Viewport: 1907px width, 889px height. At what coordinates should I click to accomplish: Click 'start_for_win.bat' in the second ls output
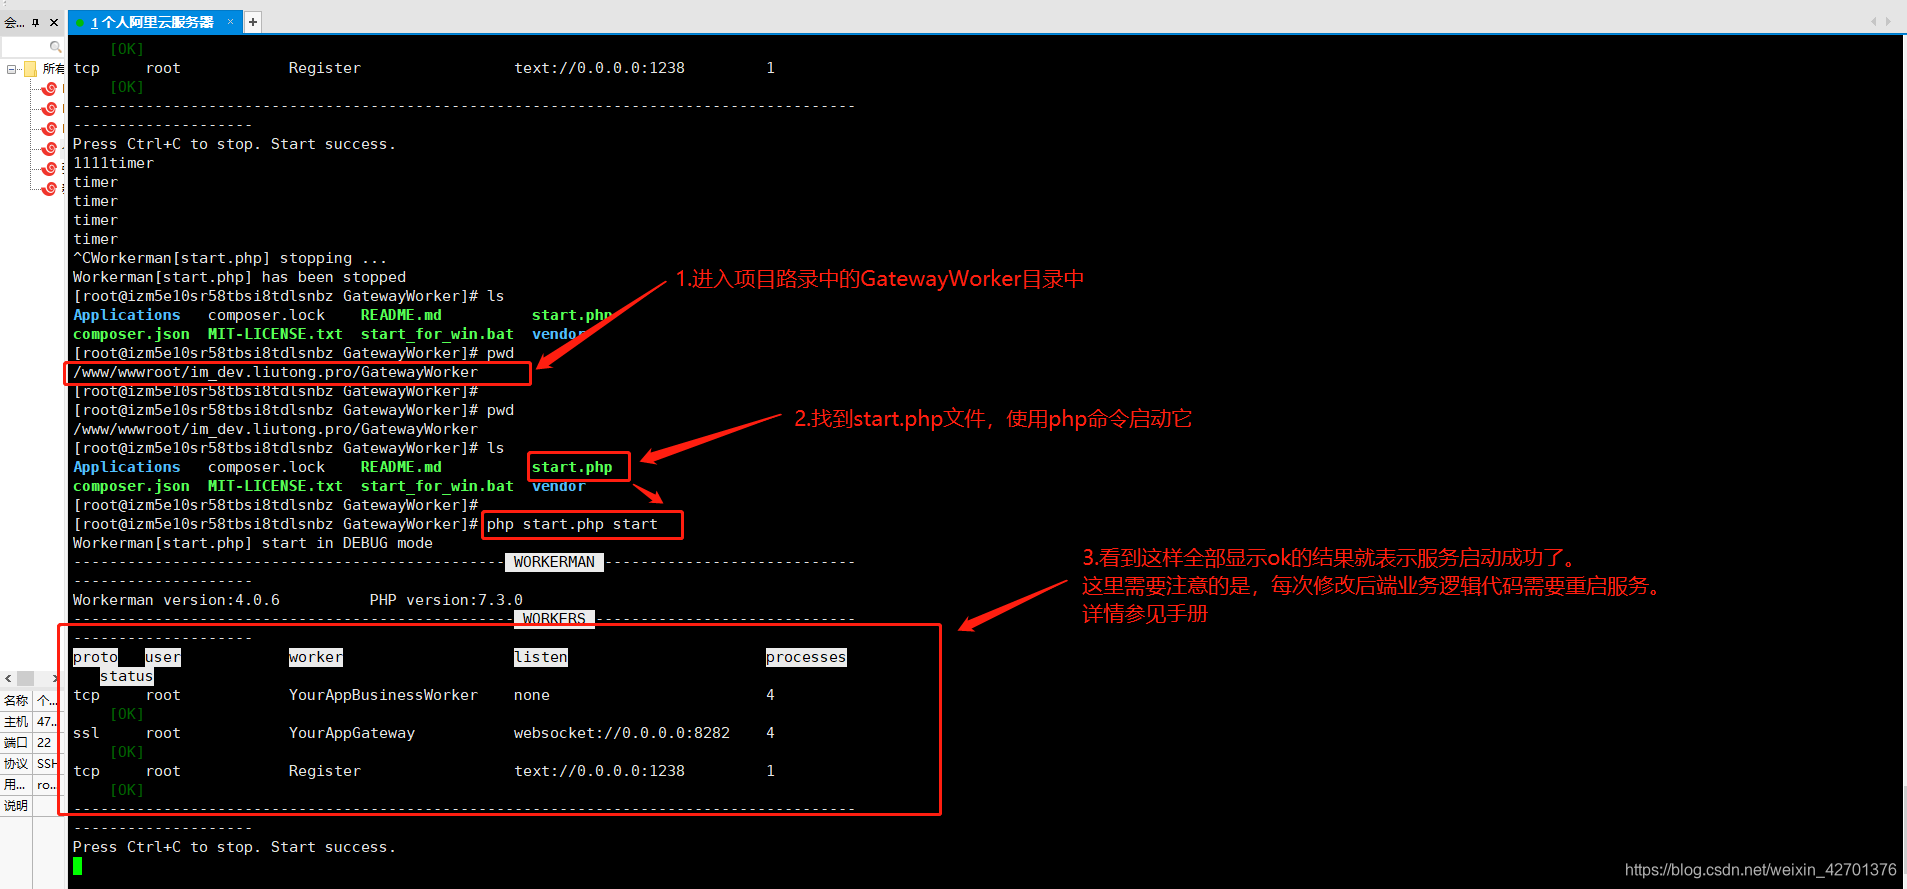[437, 486]
